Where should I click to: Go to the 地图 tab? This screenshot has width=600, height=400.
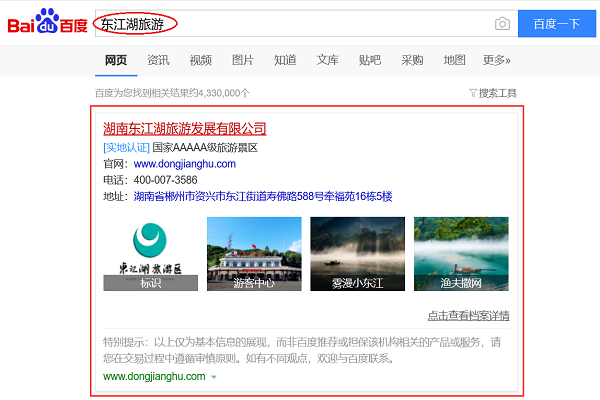(x=454, y=60)
